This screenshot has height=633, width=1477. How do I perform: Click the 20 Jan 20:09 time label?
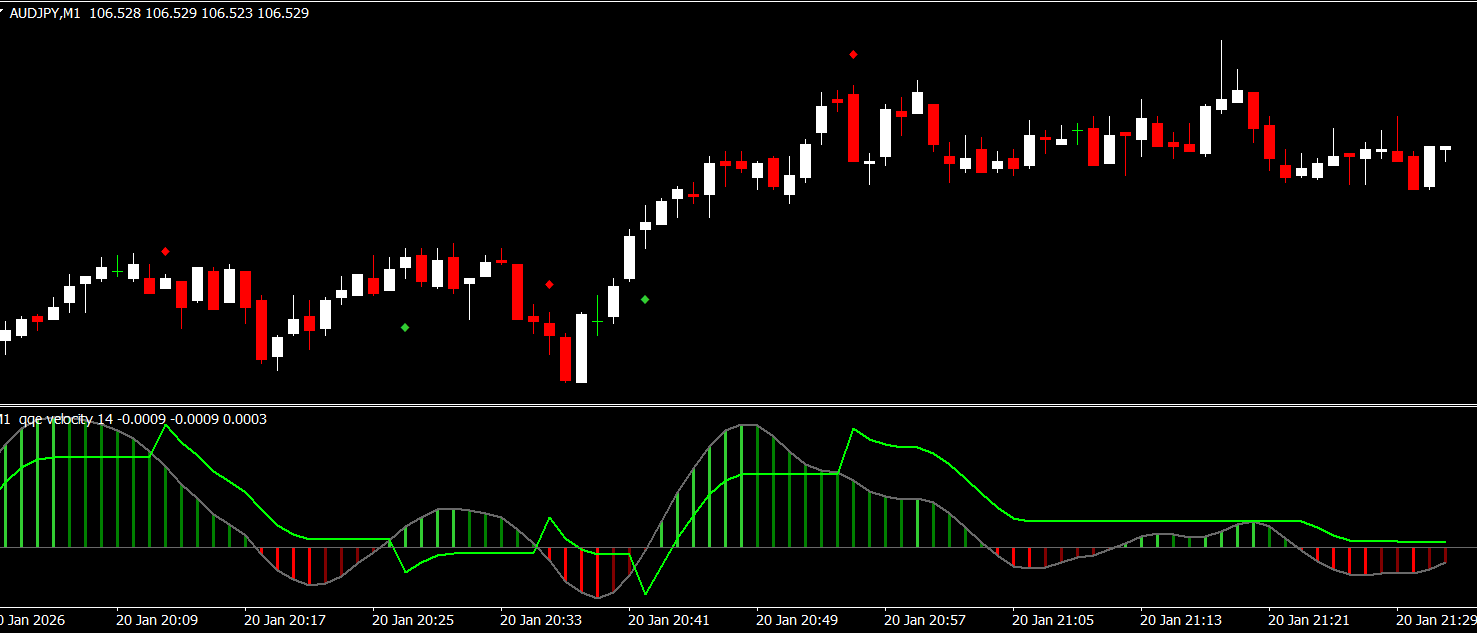pos(157,620)
